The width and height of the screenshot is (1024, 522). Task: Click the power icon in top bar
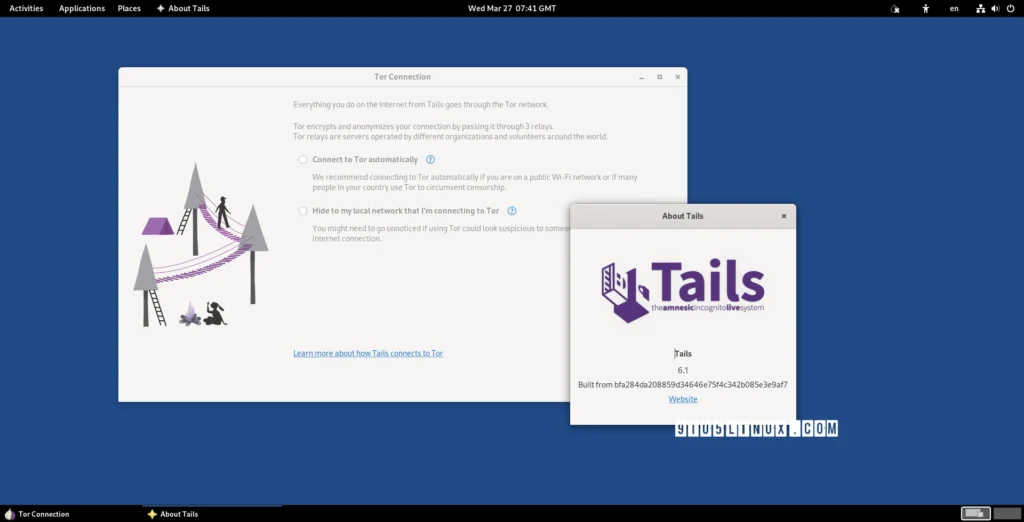click(x=1011, y=8)
